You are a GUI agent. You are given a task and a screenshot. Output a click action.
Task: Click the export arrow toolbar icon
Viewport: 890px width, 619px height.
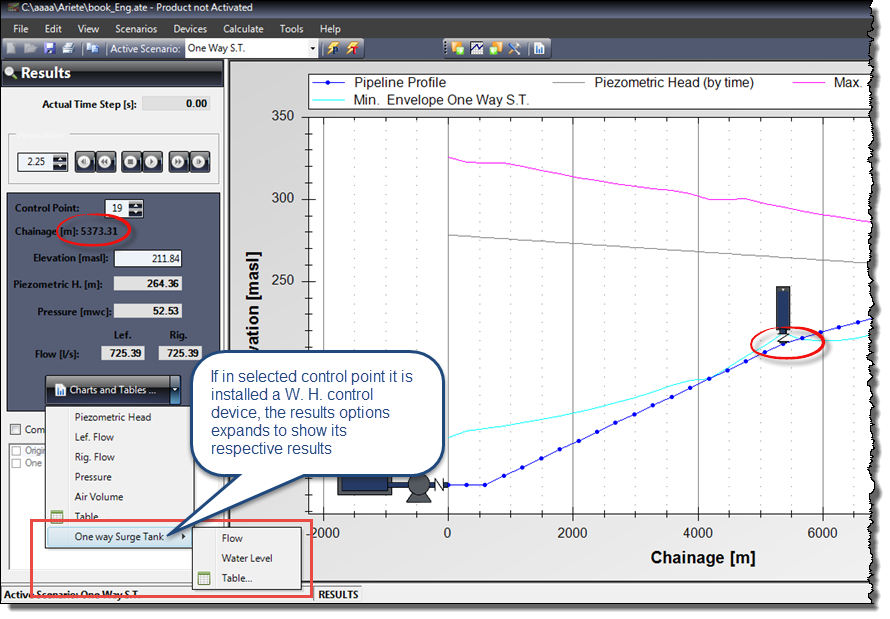point(458,48)
